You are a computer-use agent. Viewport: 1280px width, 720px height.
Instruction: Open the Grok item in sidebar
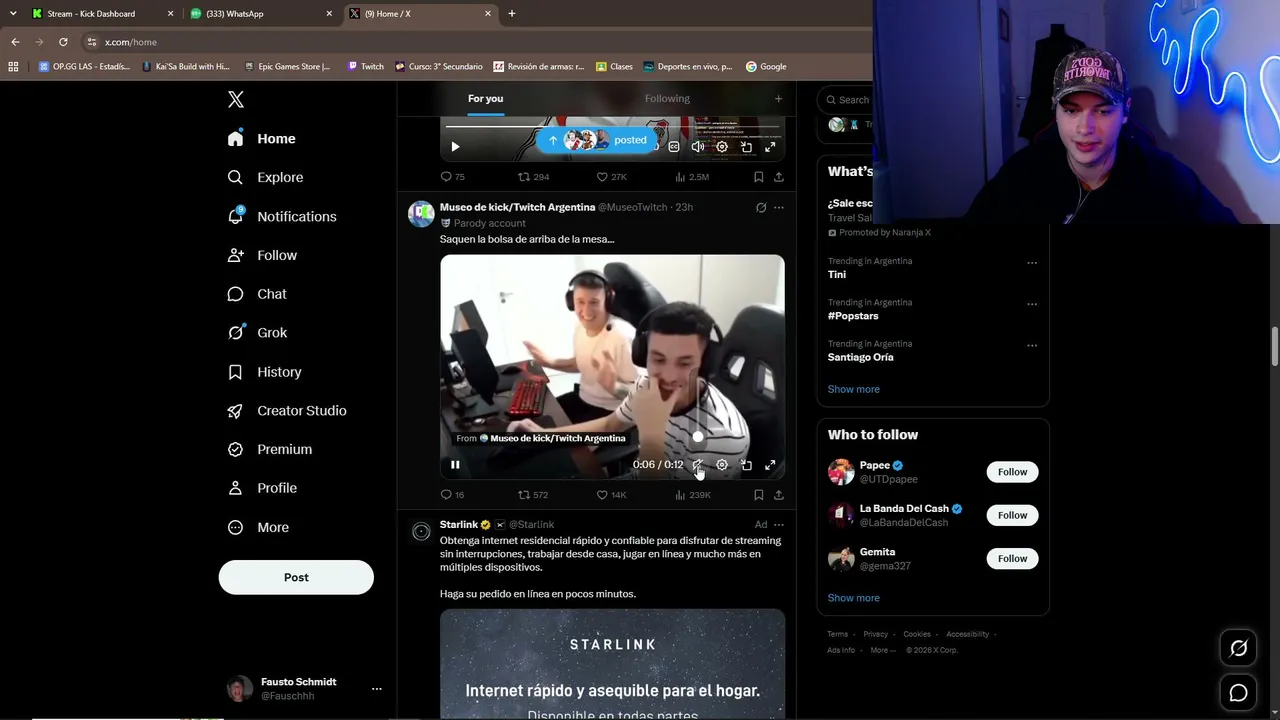(257, 333)
